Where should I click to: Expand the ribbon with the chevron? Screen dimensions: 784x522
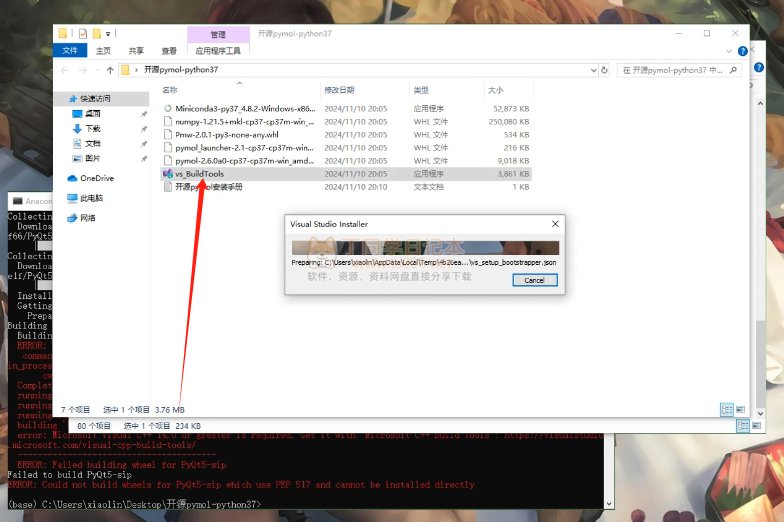tap(729, 51)
